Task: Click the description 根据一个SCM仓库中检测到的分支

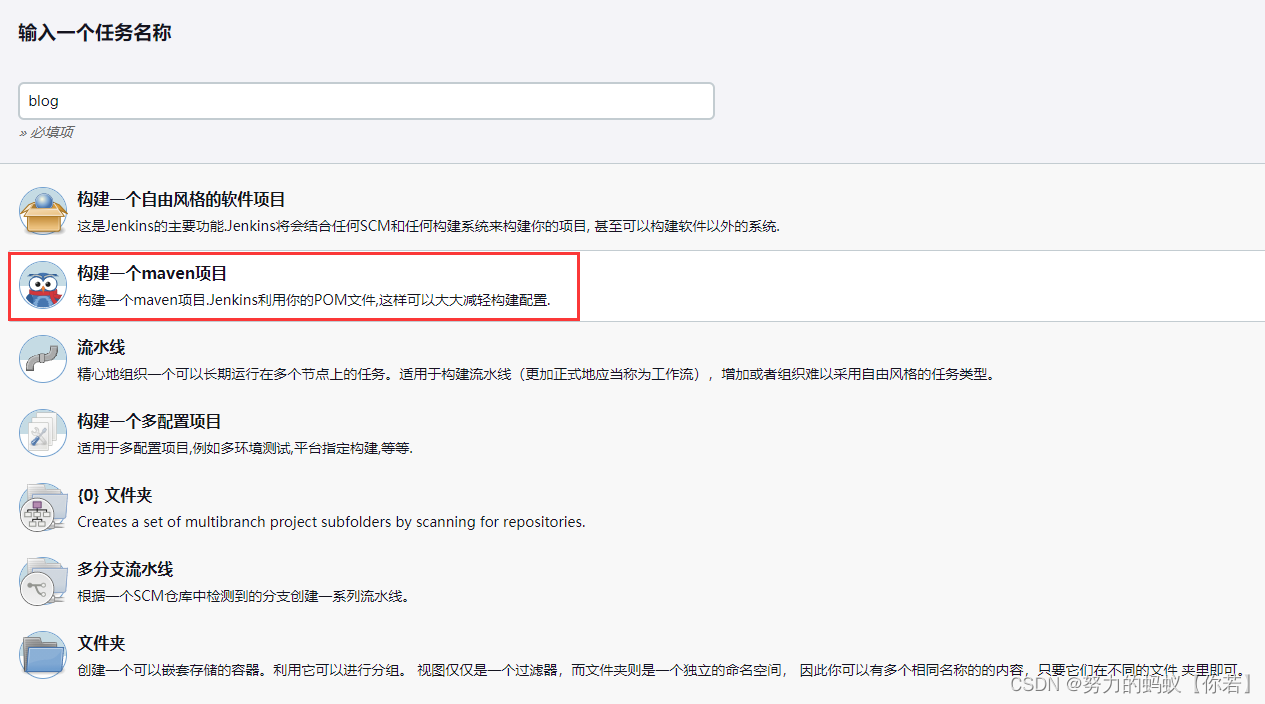Action: point(244,596)
